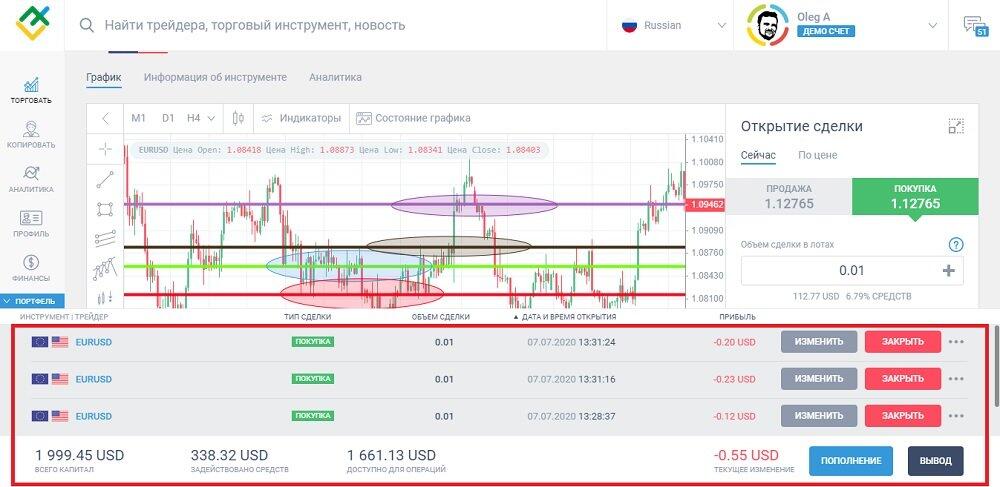Open the Russian language dropdown
Image resolution: width=1000 pixels, height=487 pixels.
coord(673,25)
